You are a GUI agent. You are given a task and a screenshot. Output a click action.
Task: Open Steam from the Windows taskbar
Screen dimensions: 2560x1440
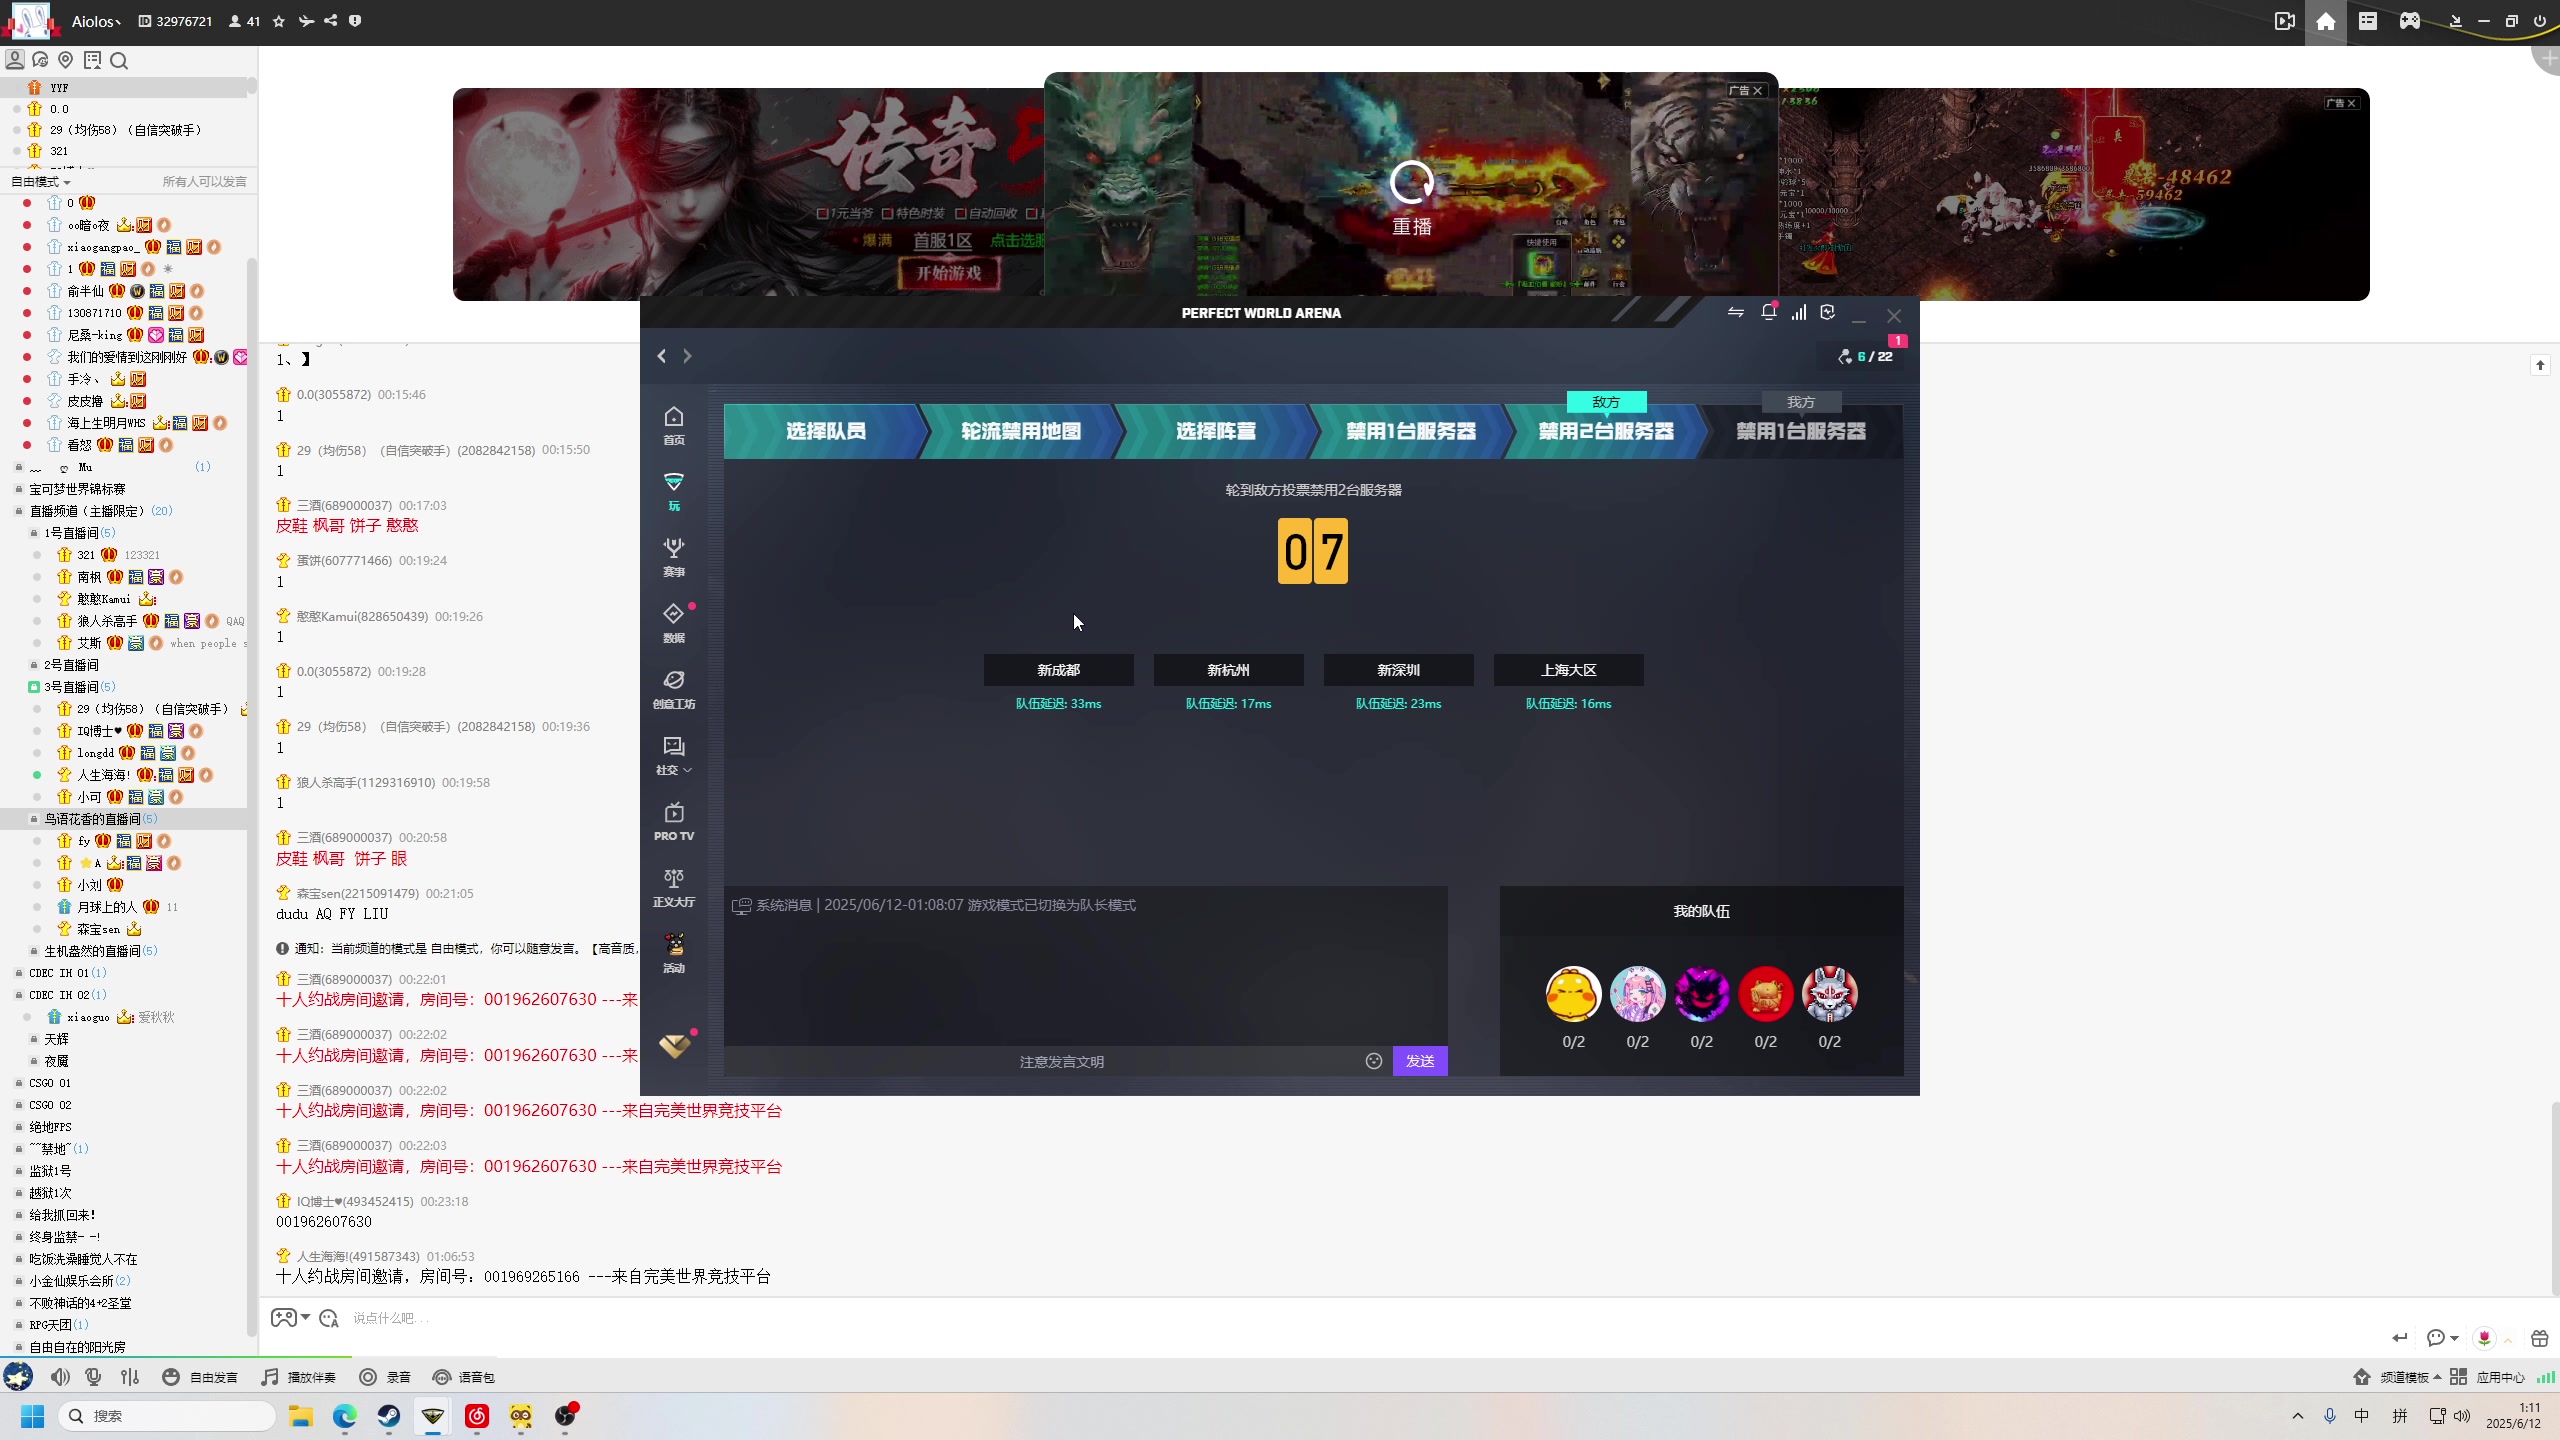[389, 1416]
